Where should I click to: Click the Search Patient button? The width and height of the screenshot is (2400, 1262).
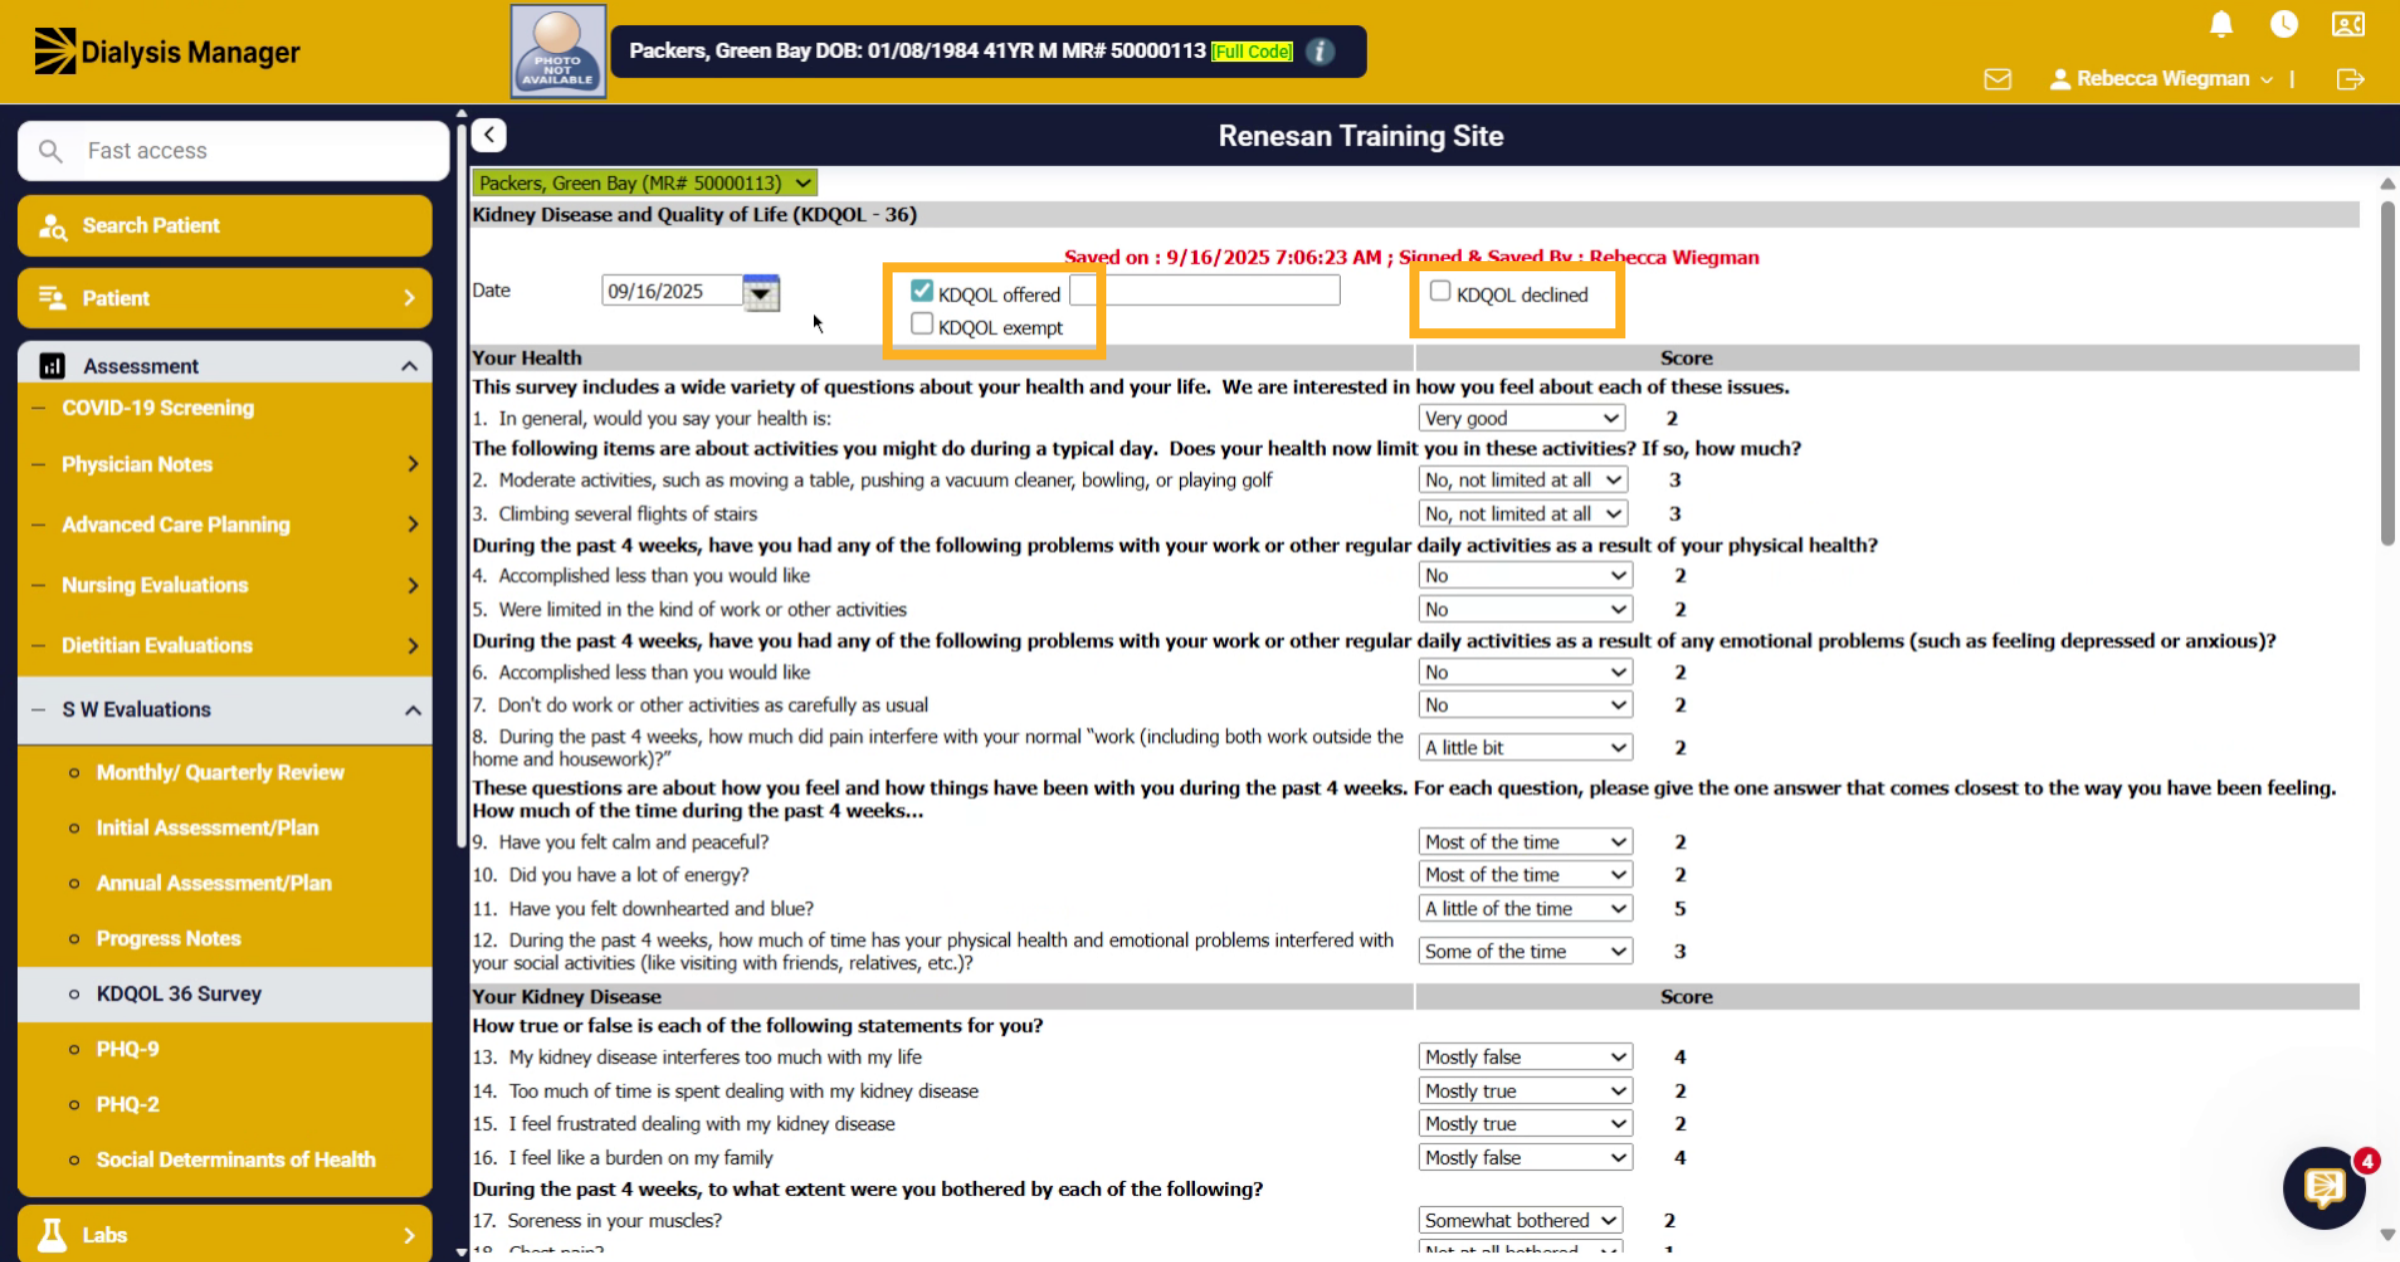tap(225, 226)
